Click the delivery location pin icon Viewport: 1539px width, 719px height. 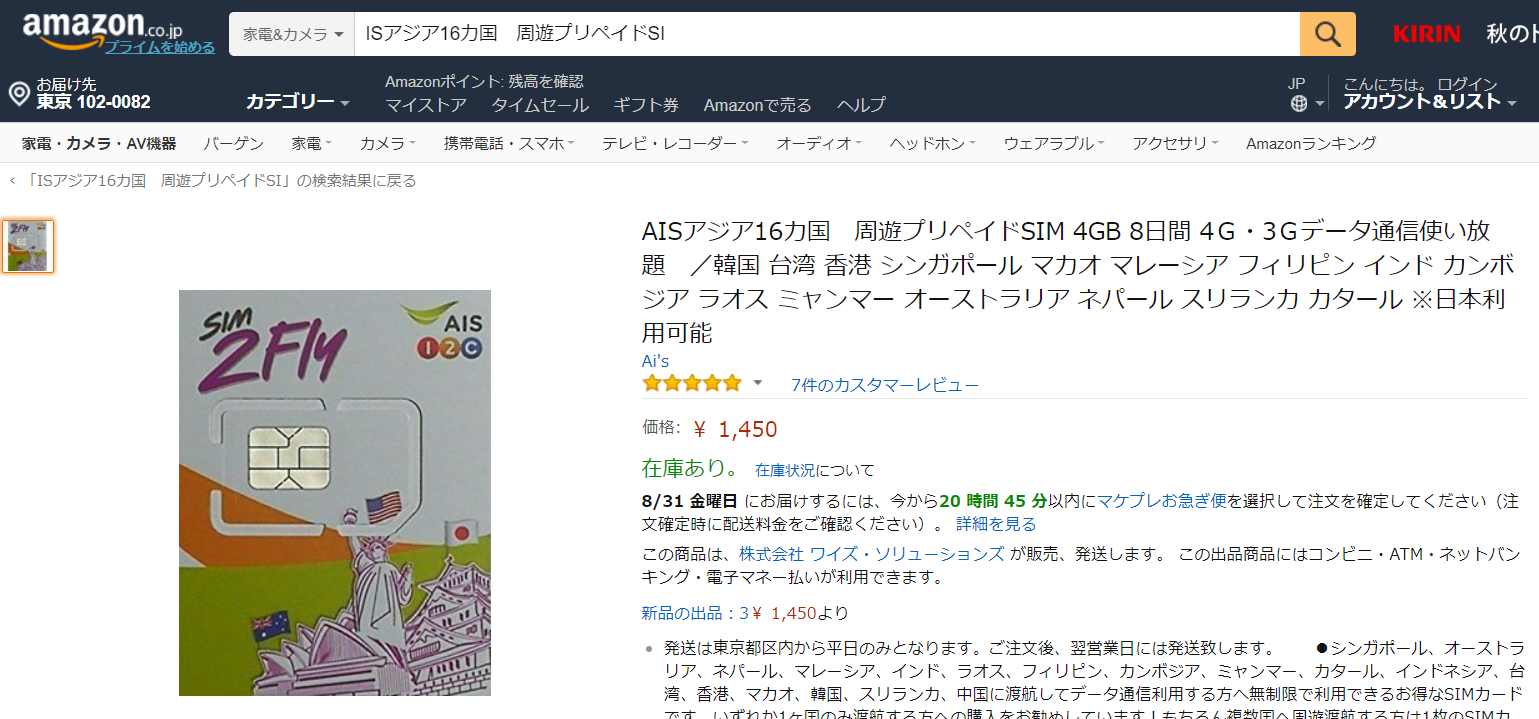click(x=18, y=94)
